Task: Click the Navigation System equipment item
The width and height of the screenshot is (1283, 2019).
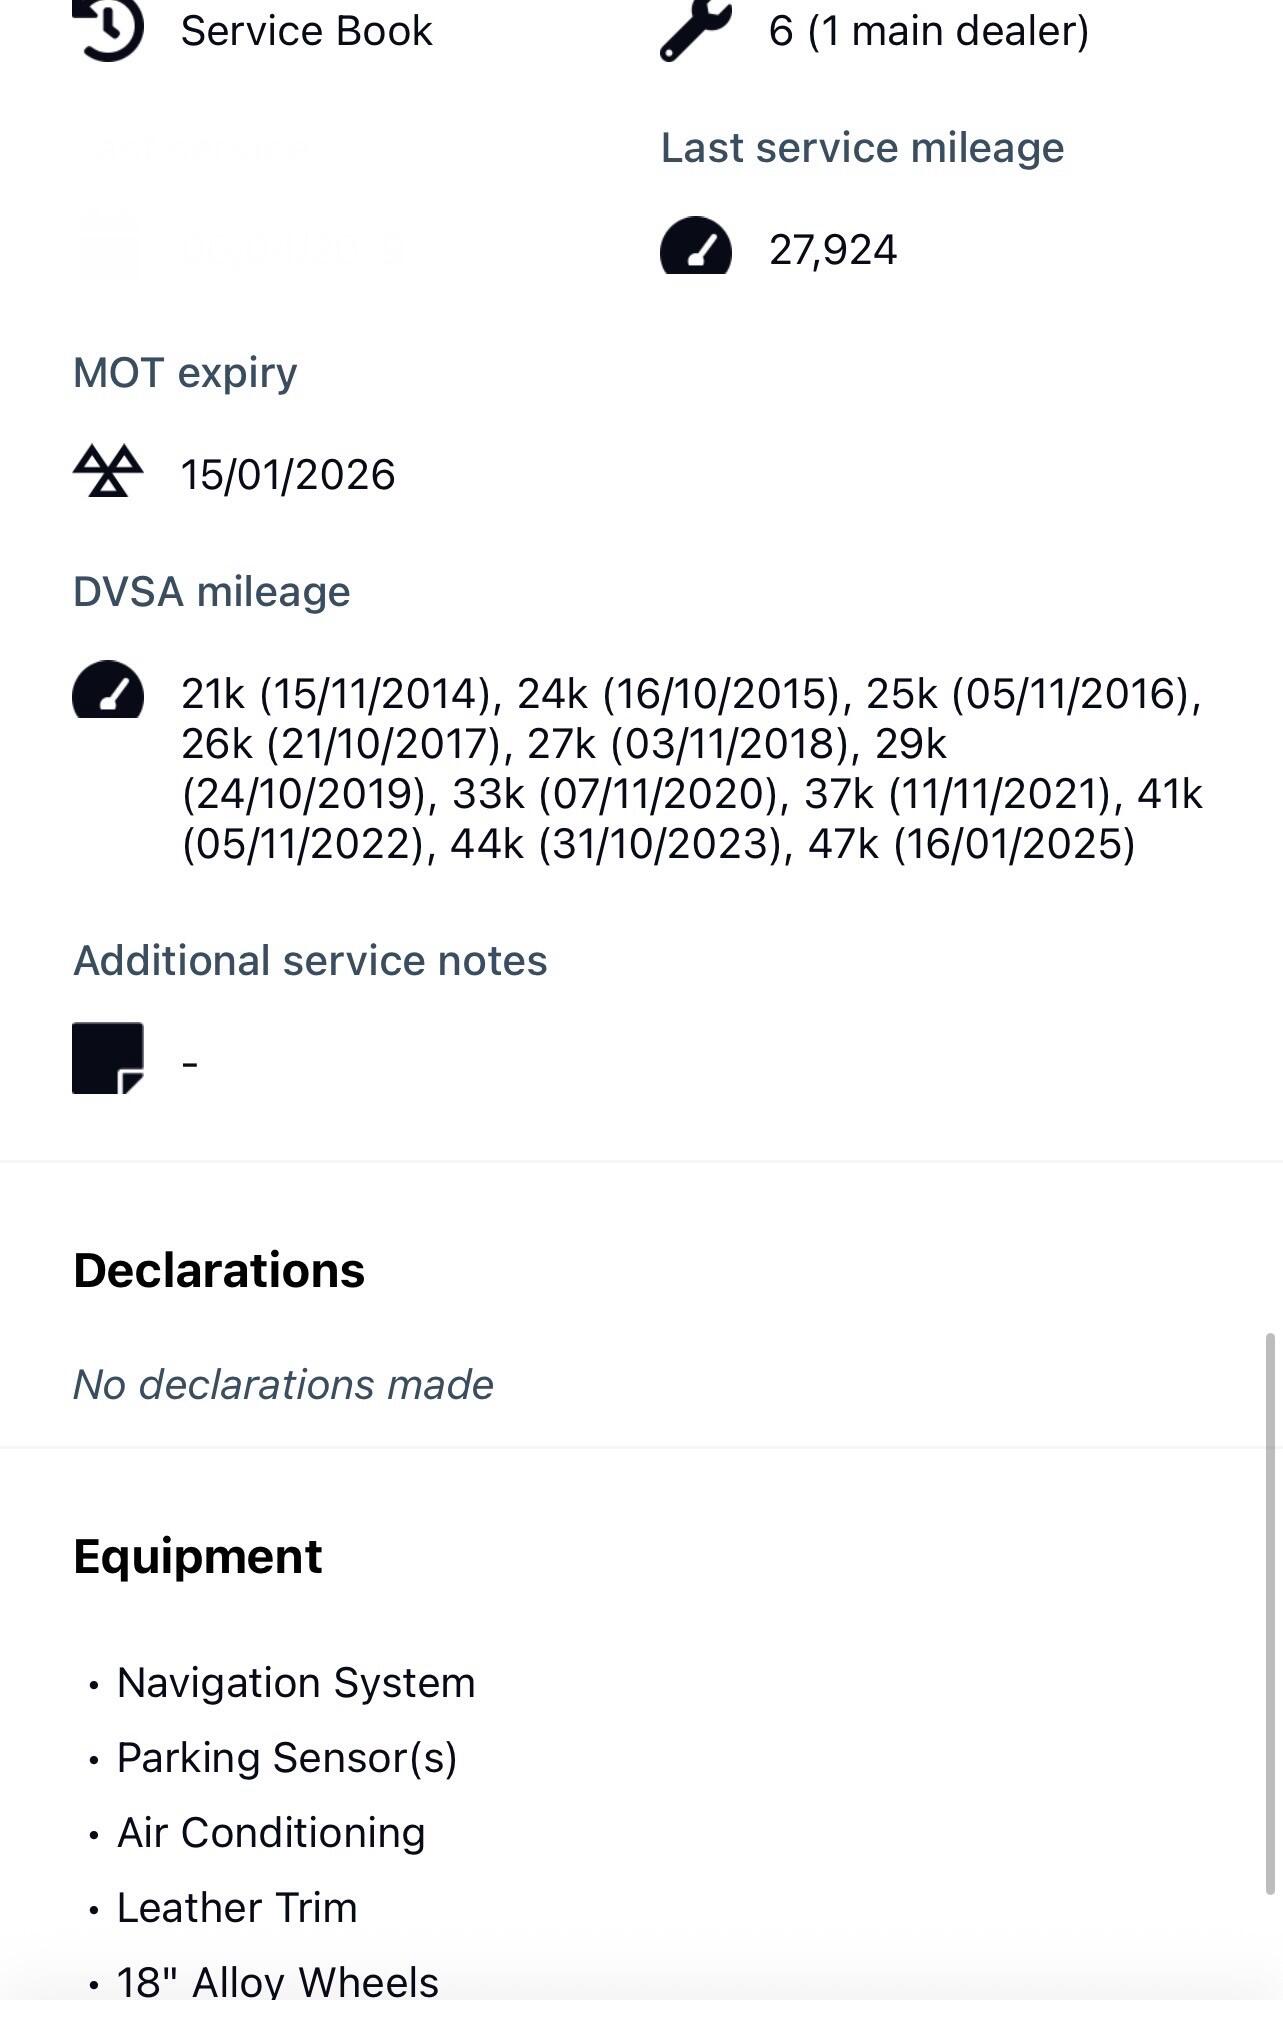Action: tap(296, 1683)
